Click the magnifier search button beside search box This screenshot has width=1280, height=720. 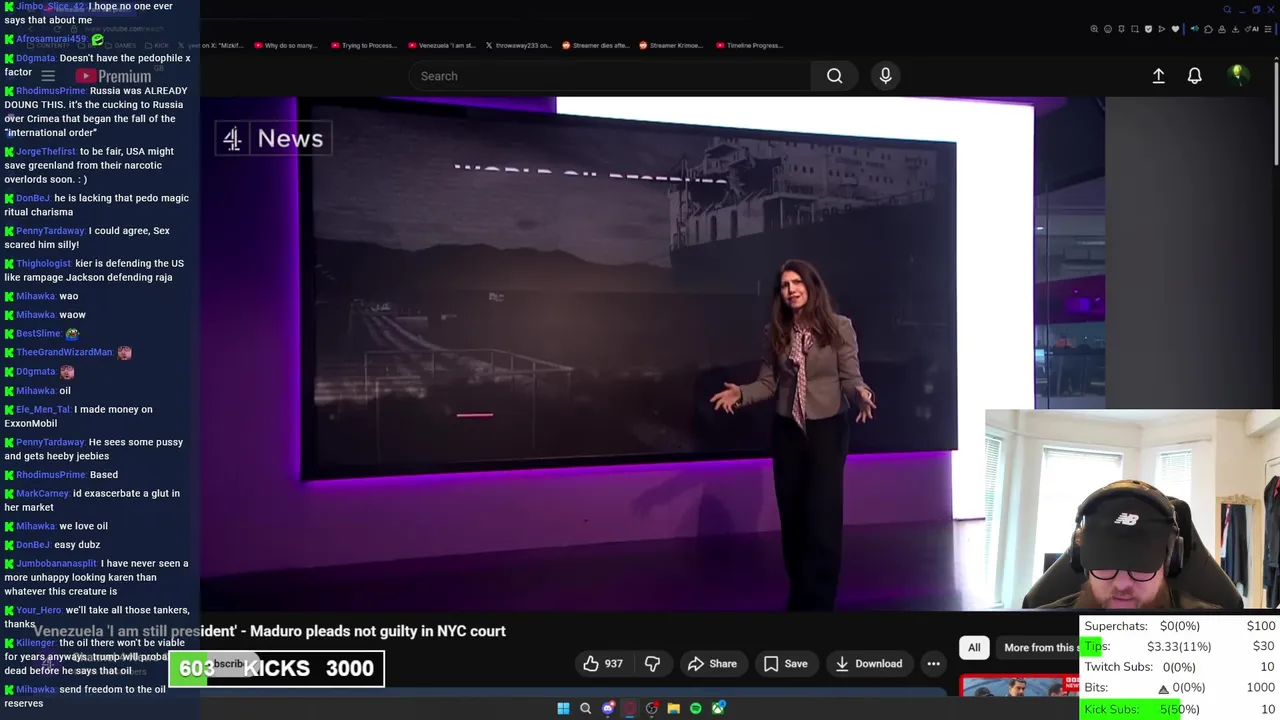pos(834,76)
